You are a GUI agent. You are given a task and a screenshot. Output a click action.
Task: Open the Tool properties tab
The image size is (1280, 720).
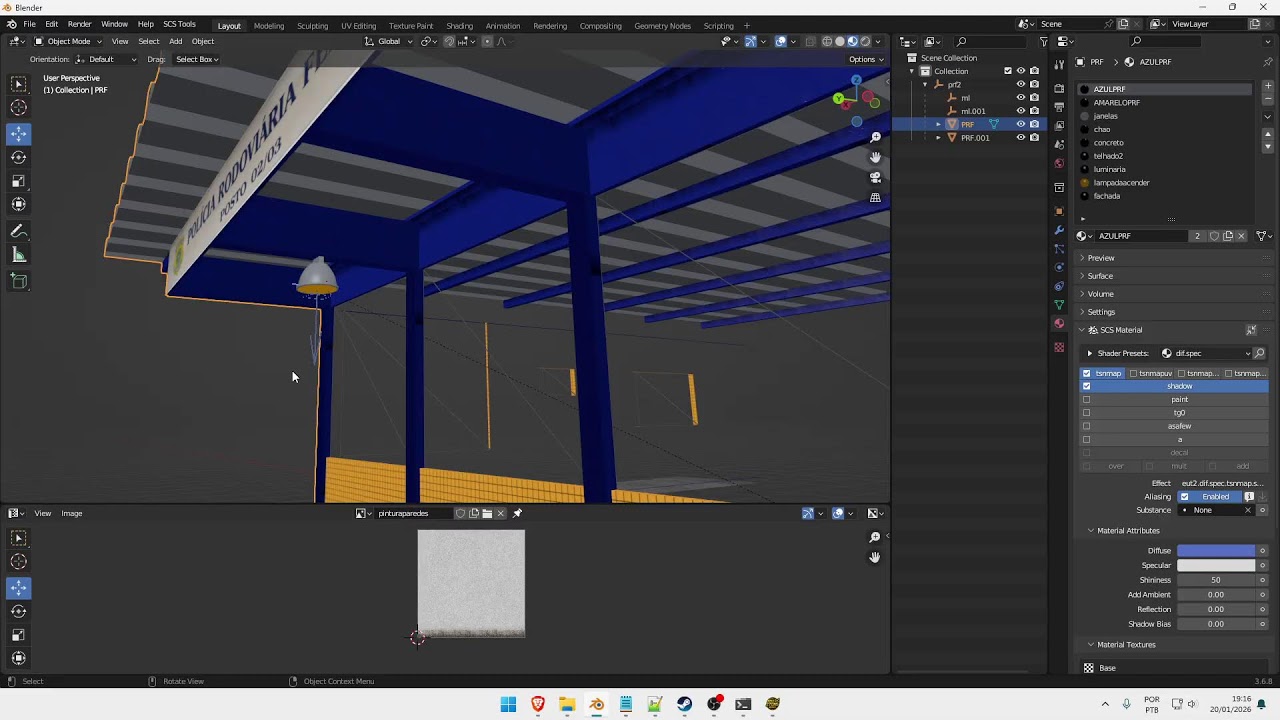1059,65
